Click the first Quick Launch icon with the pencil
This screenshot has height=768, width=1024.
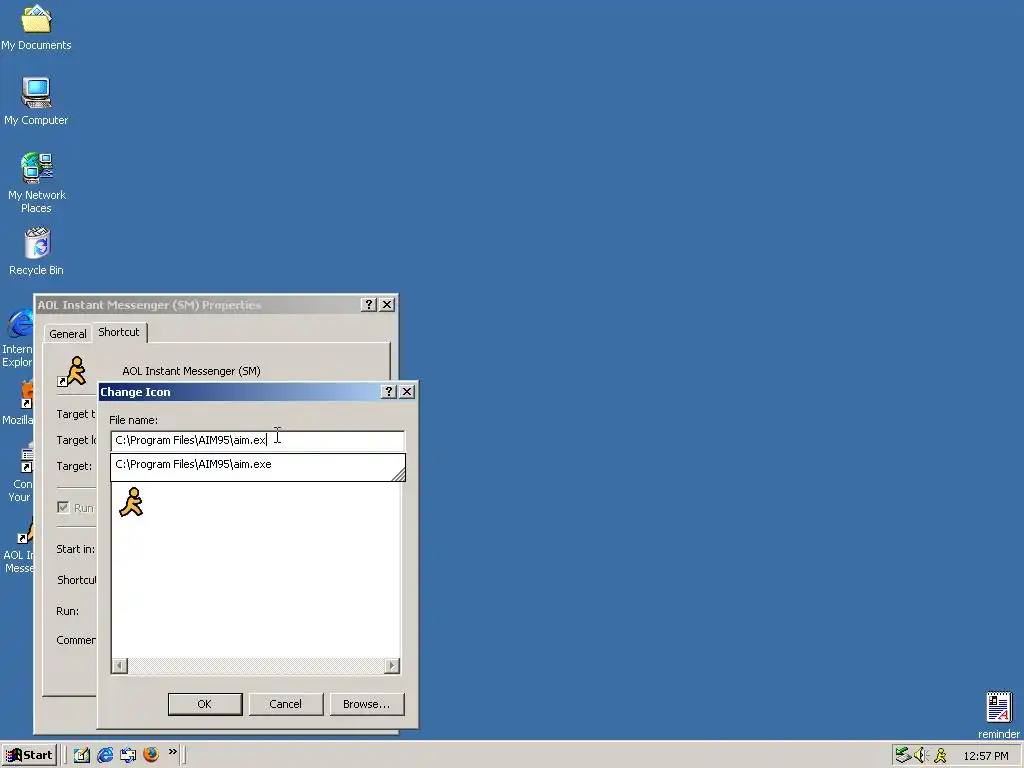(82, 755)
